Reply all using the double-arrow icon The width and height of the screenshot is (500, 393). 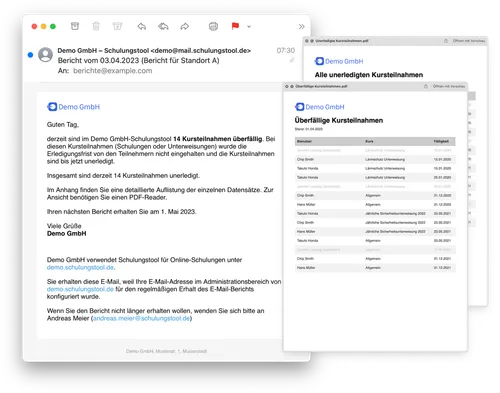pyautogui.click(x=163, y=26)
